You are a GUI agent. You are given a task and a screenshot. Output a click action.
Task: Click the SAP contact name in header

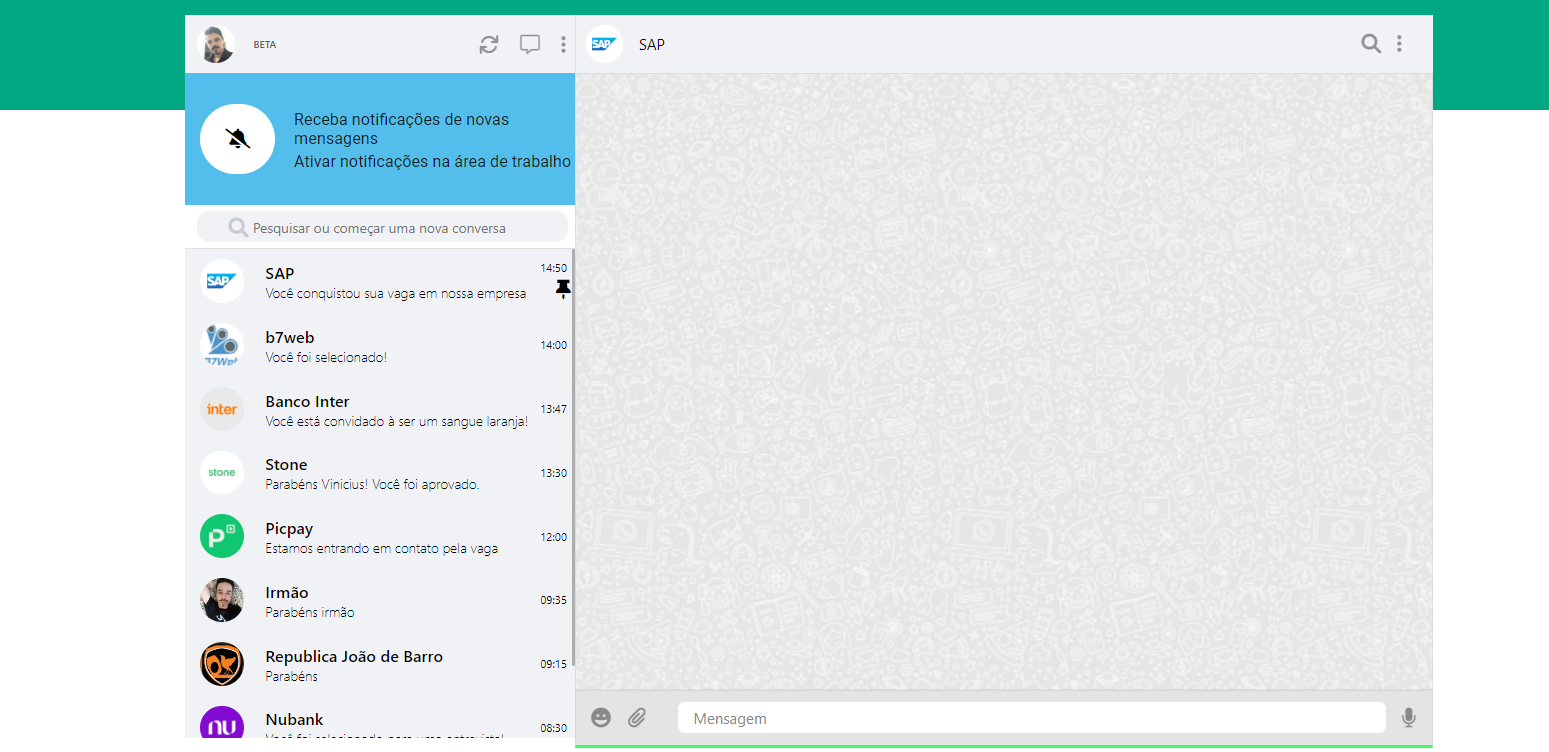652,44
